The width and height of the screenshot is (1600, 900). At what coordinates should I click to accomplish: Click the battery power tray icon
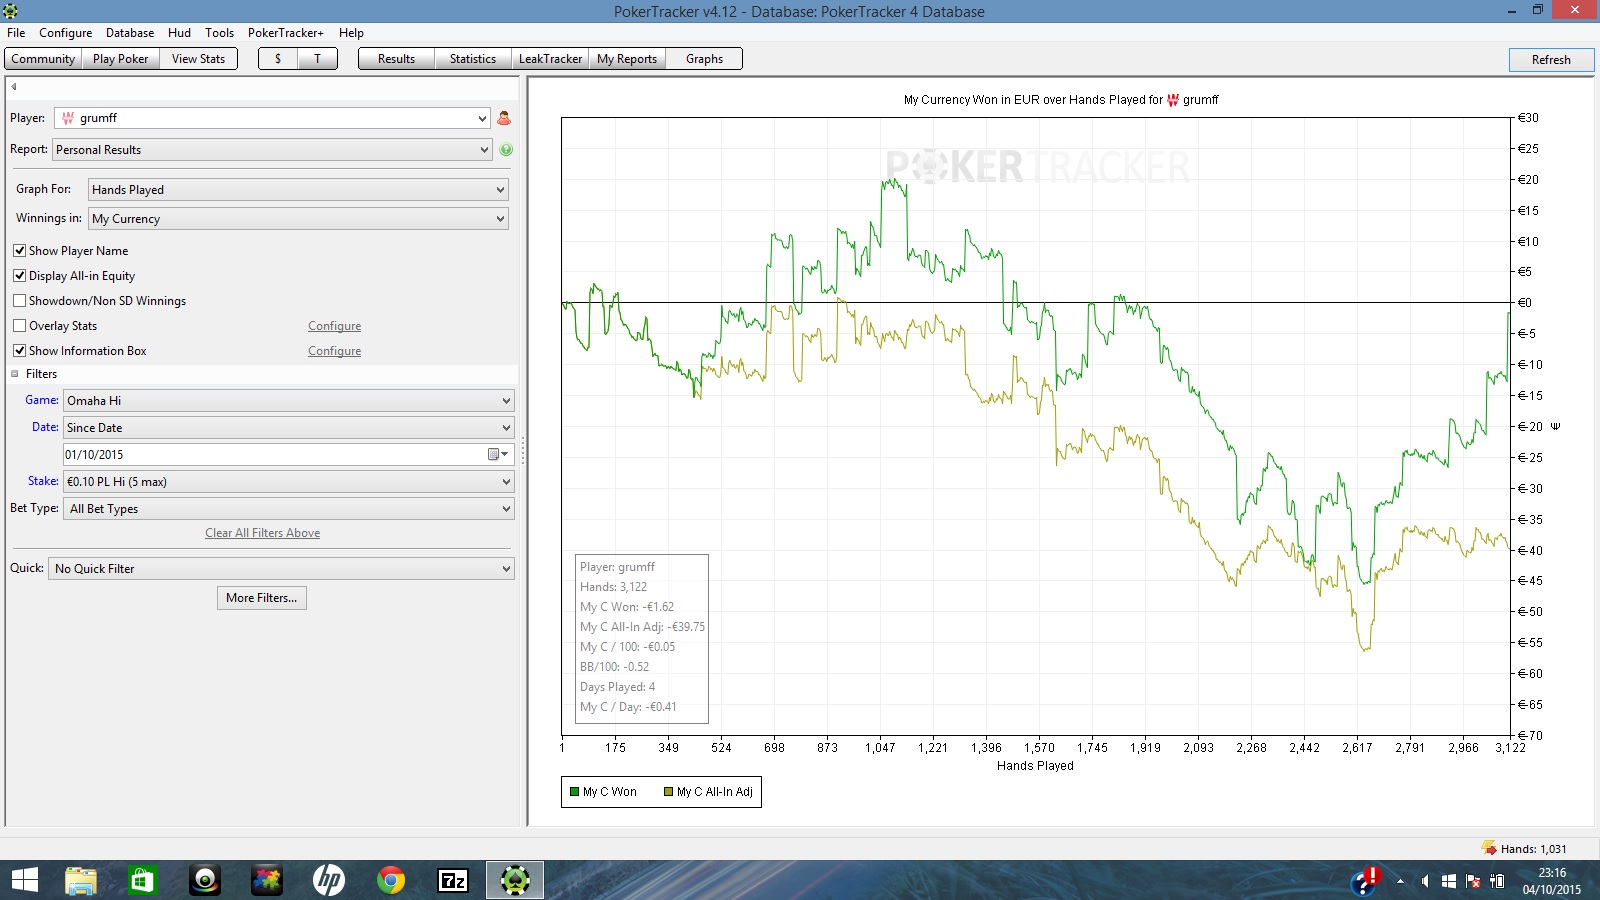pyautogui.click(x=1497, y=881)
